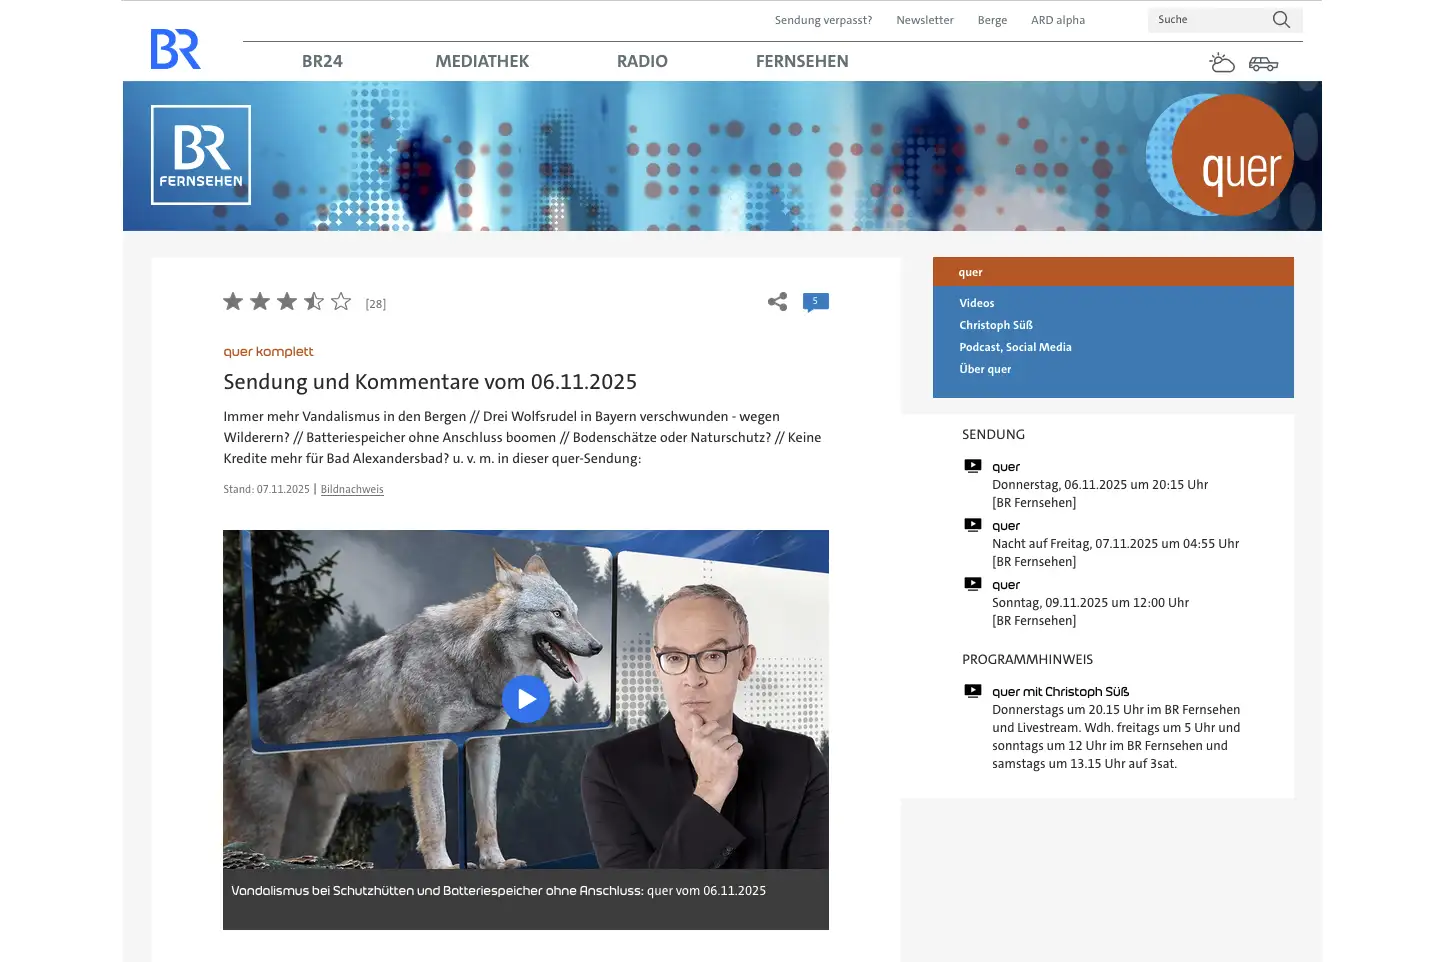Rate the show with the fourth star
The height and width of the screenshot is (962, 1443).
point(314,301)
